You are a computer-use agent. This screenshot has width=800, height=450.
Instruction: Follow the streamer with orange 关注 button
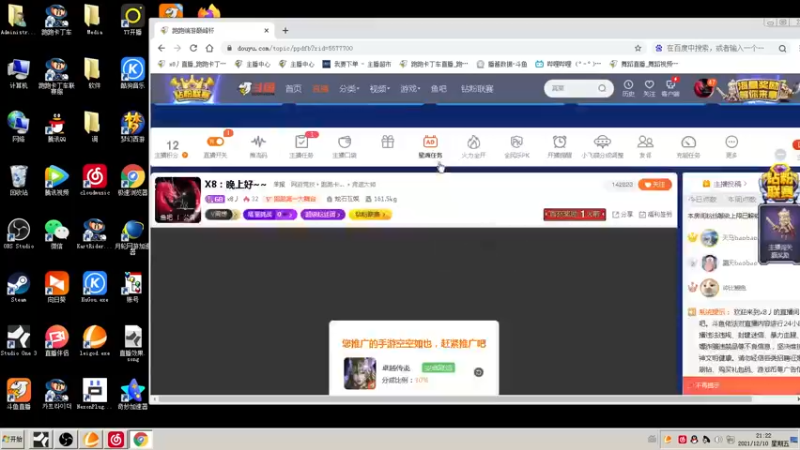pyautogui.click(x=655, y=184)
